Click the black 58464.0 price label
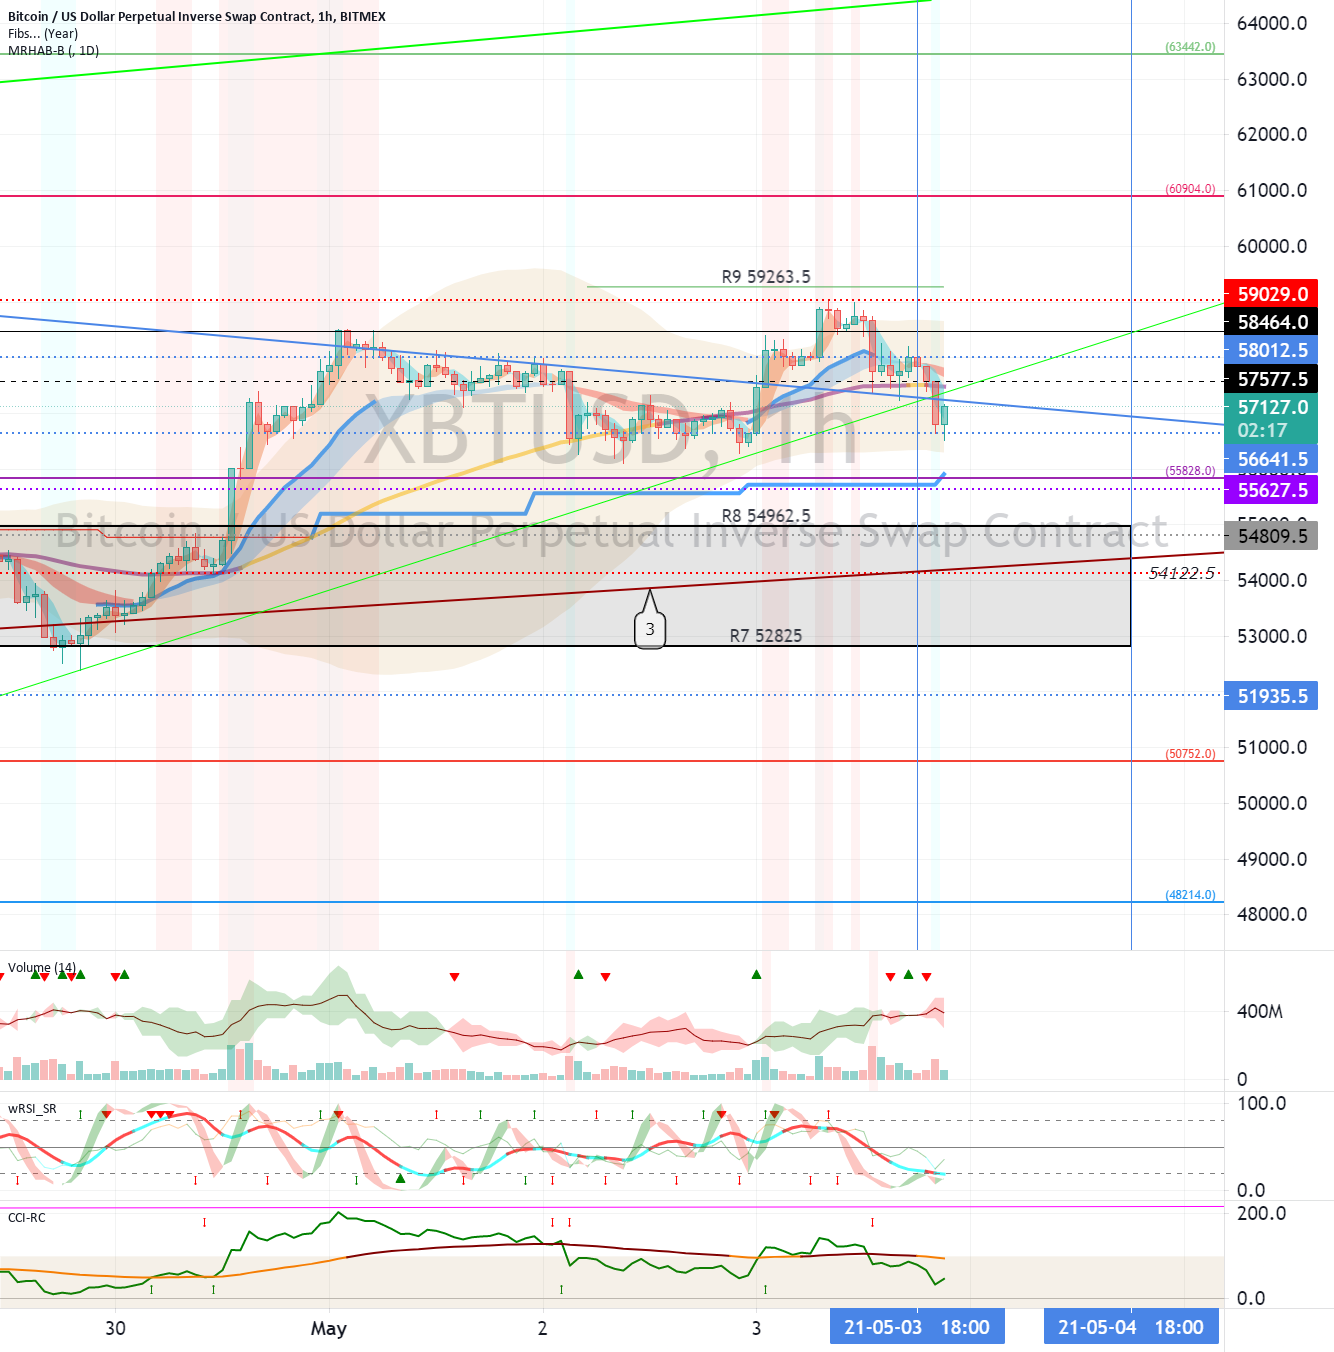1334x1352 pixels. coord(1271,322)
